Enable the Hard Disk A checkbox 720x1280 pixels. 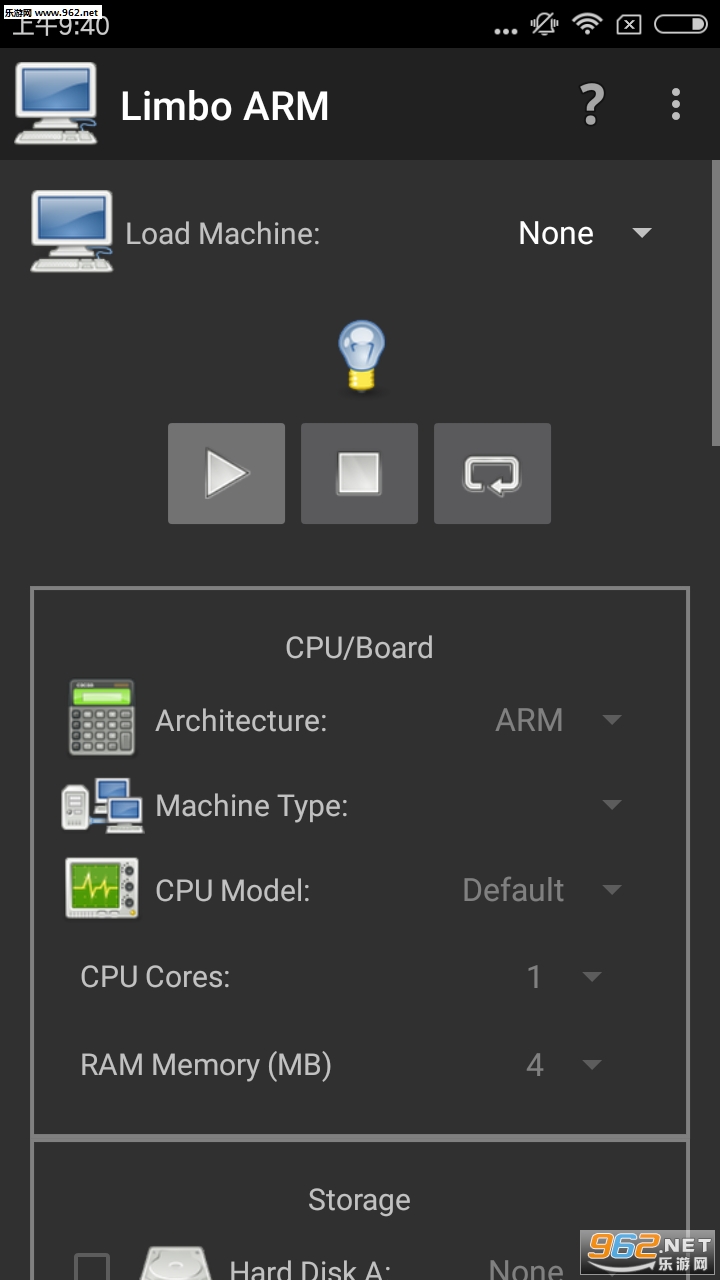92,1268
